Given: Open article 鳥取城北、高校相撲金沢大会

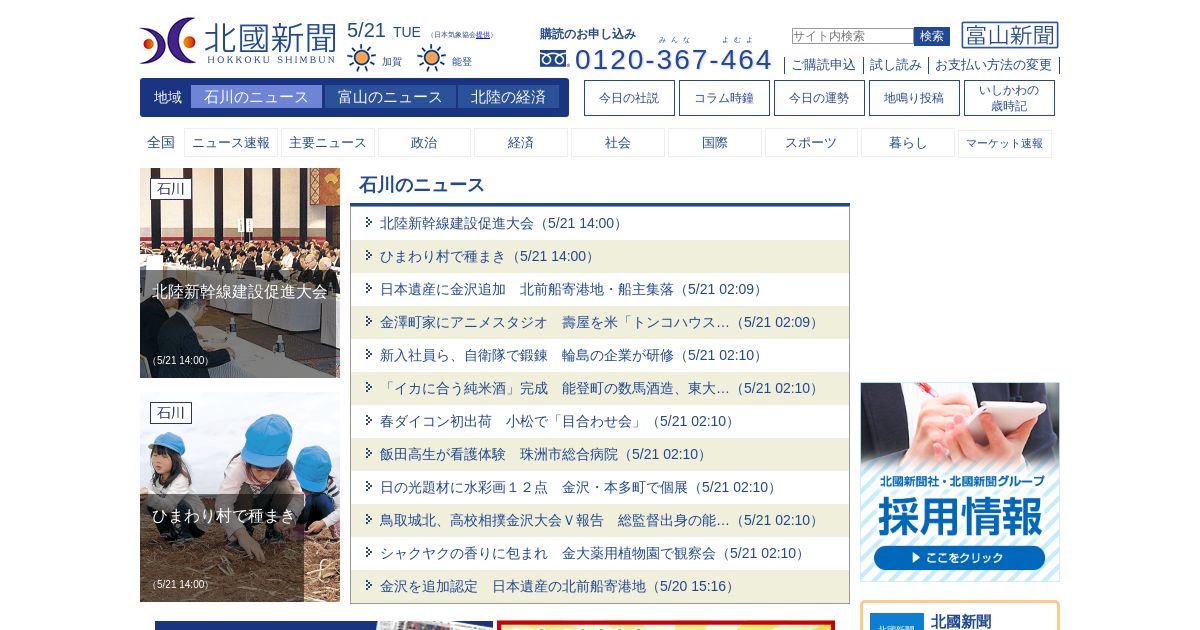Looking at the screenshot, I should click(x=600, y=520).
